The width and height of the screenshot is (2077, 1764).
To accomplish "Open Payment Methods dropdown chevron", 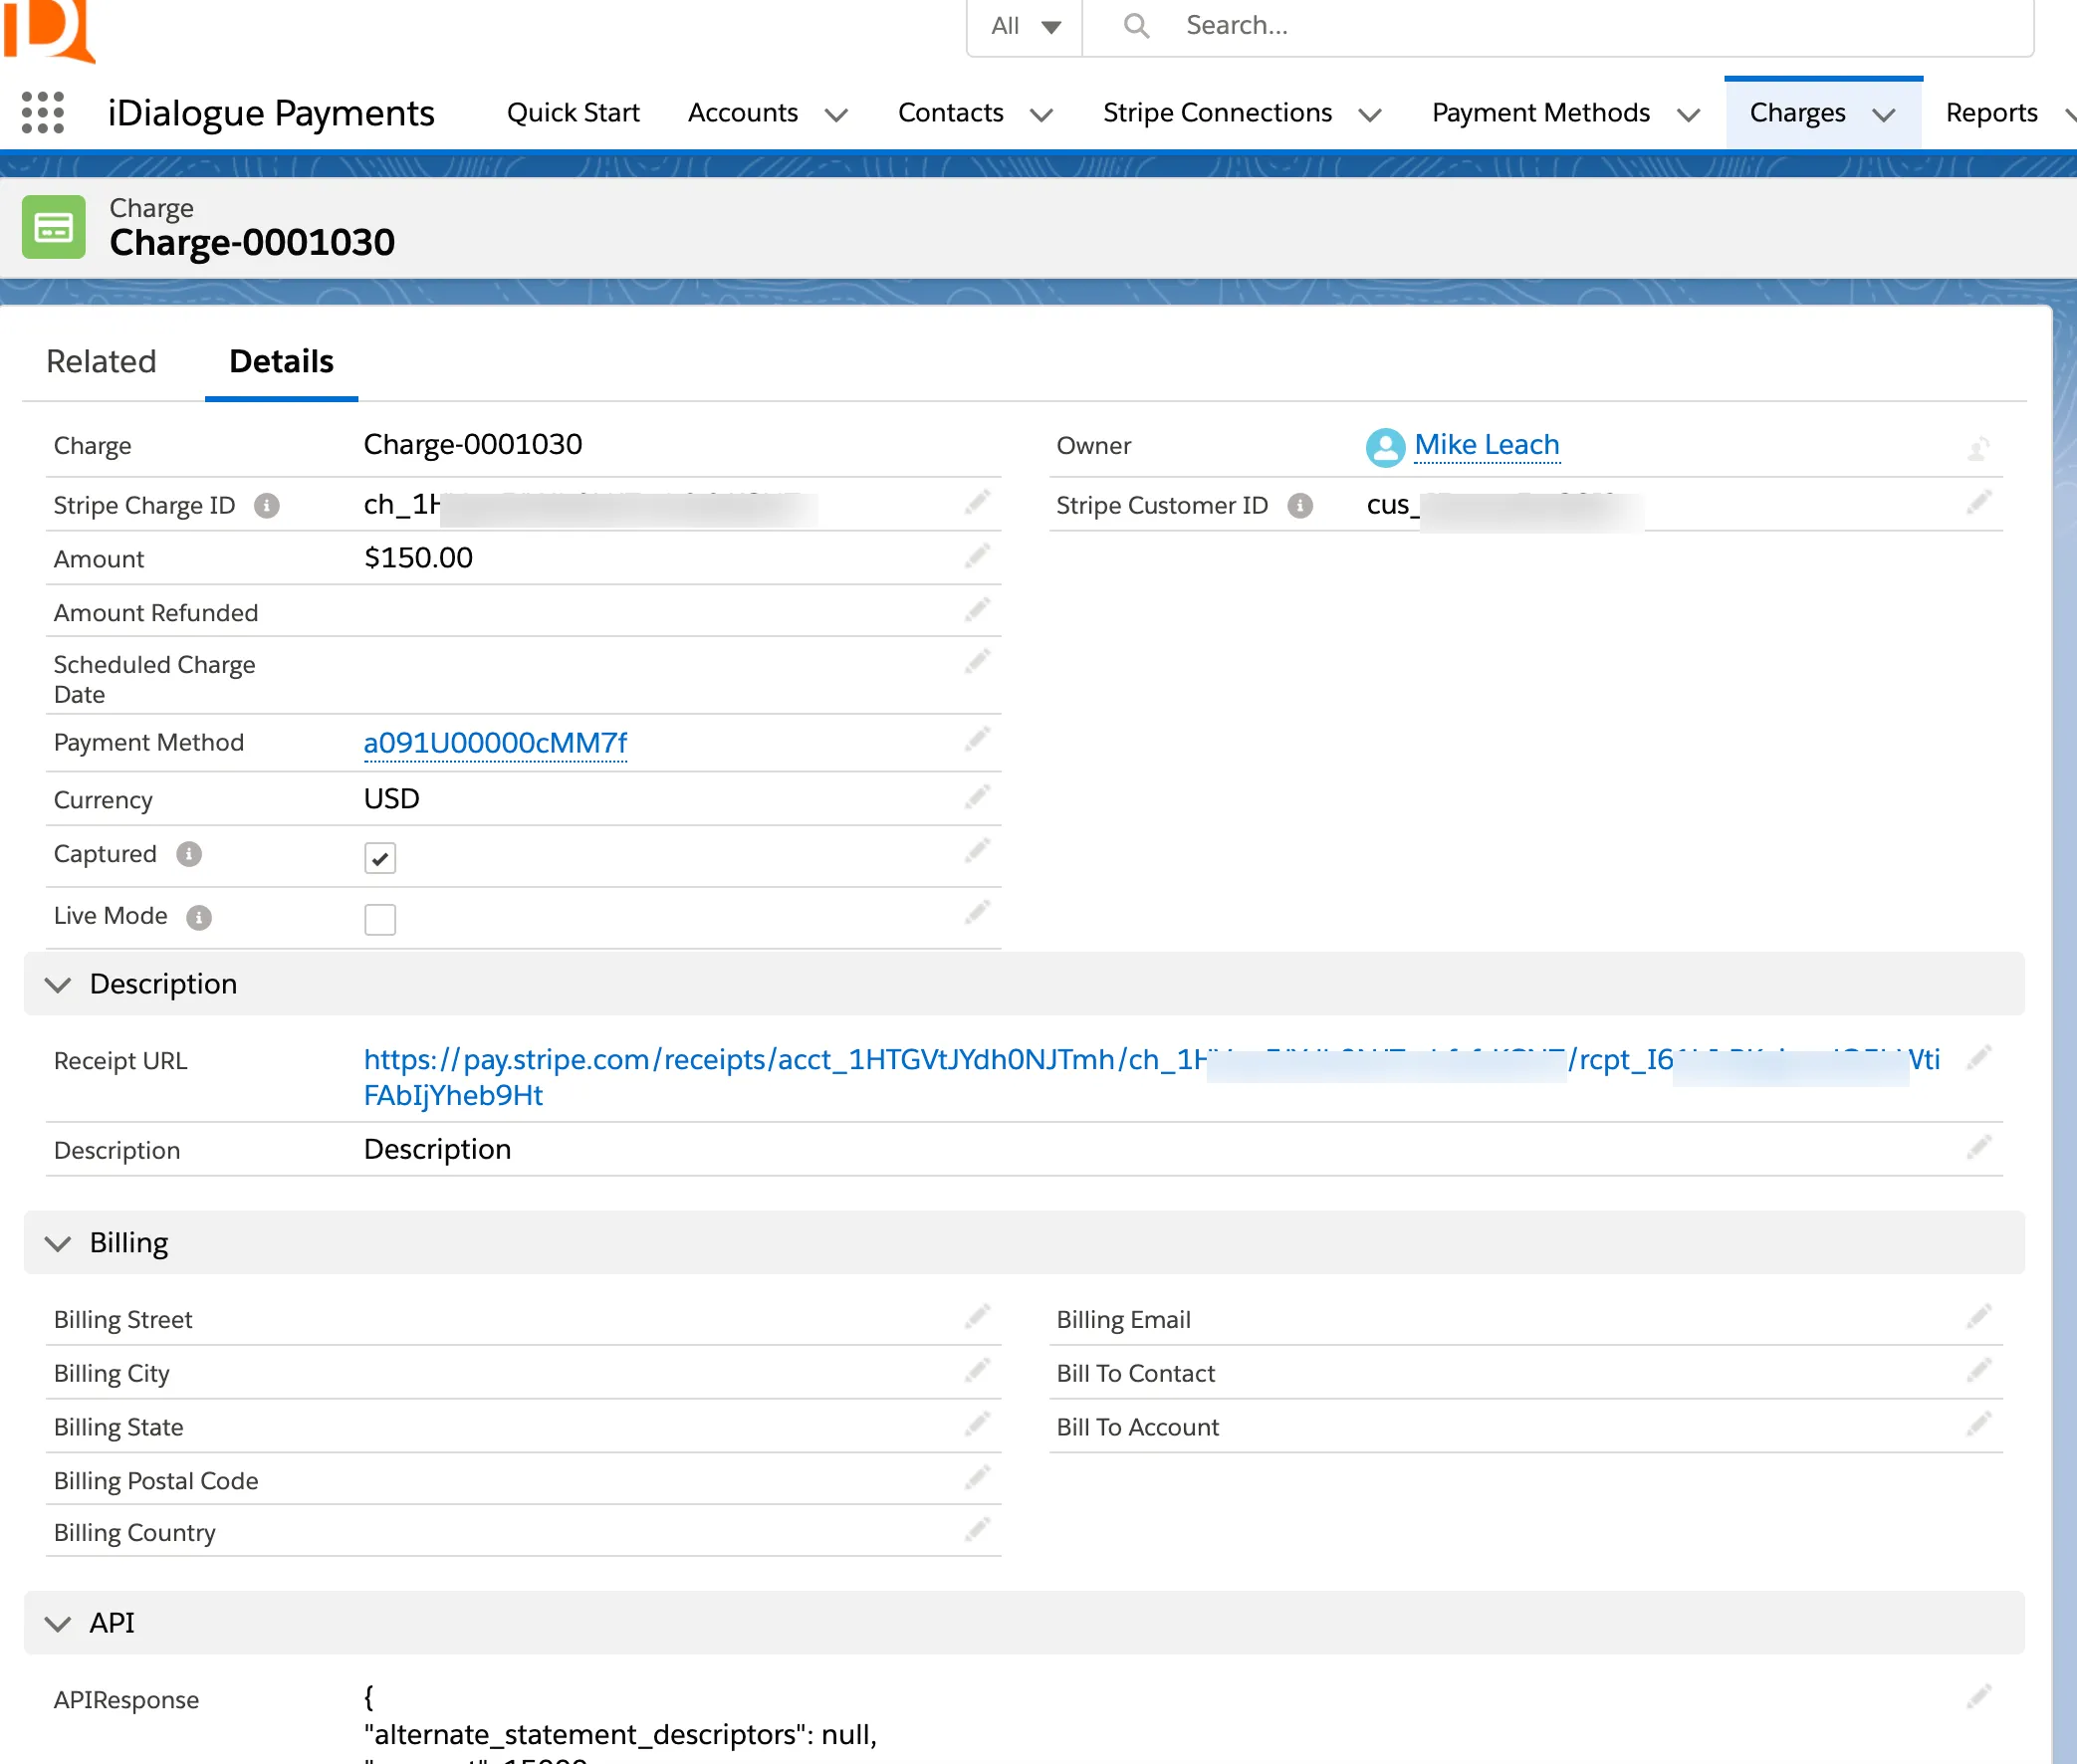I will [1688, 115].
